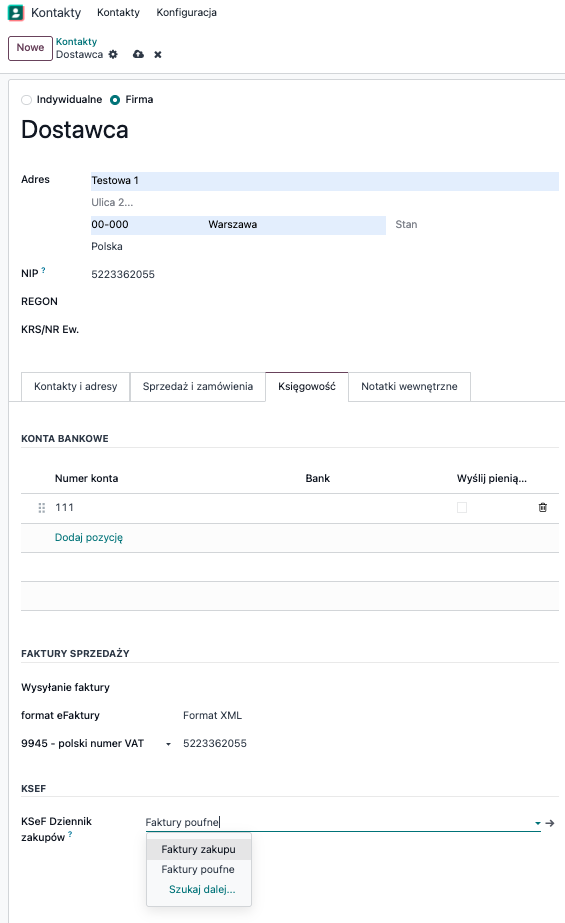
Task: Select the Indywidualne radio button
Action: pos(26,100)
